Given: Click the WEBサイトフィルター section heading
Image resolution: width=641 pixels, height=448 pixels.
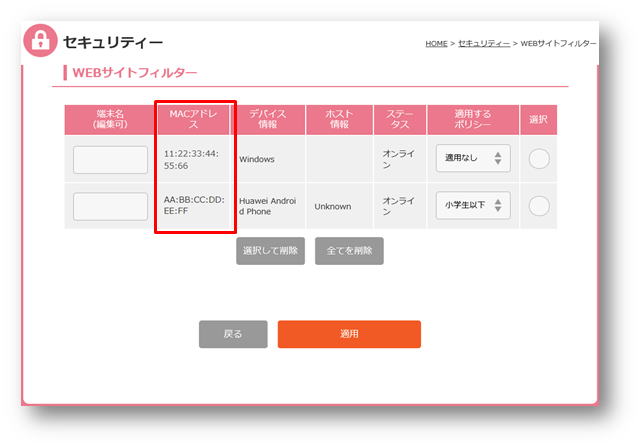Looking at the screenshot, I should coord(134,73).
